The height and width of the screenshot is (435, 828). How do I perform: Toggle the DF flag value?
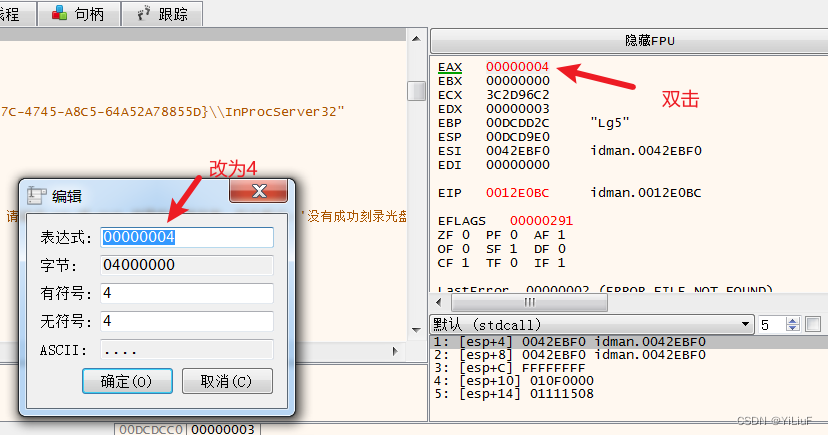(x=561, y=249)
